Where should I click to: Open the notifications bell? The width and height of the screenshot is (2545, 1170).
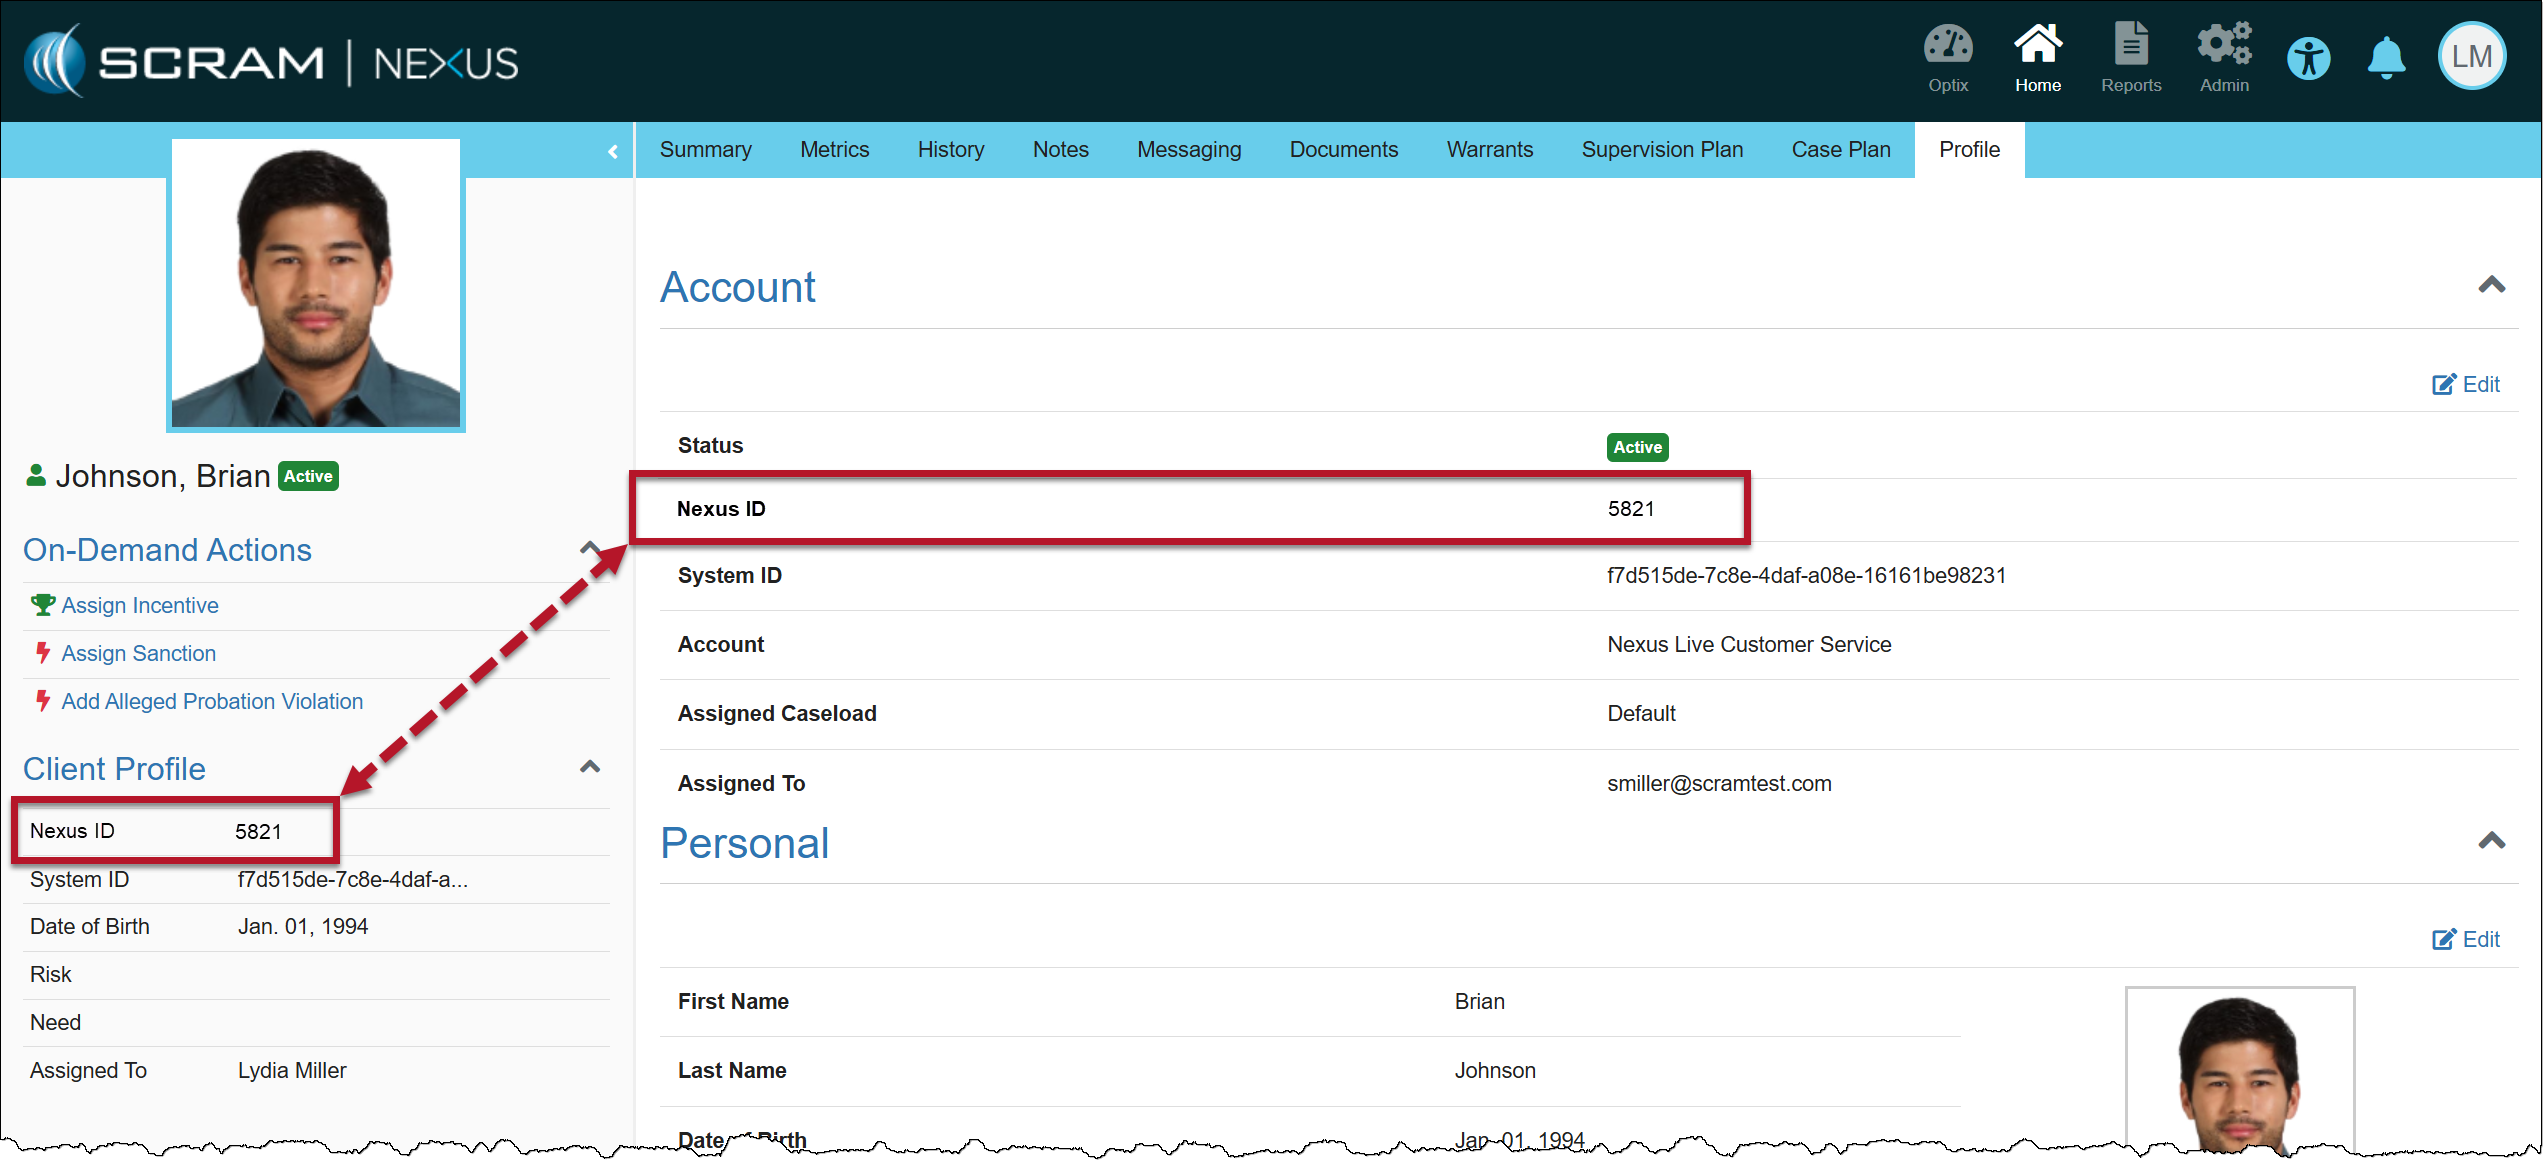pyautogui.click(x=2386, y=58)
